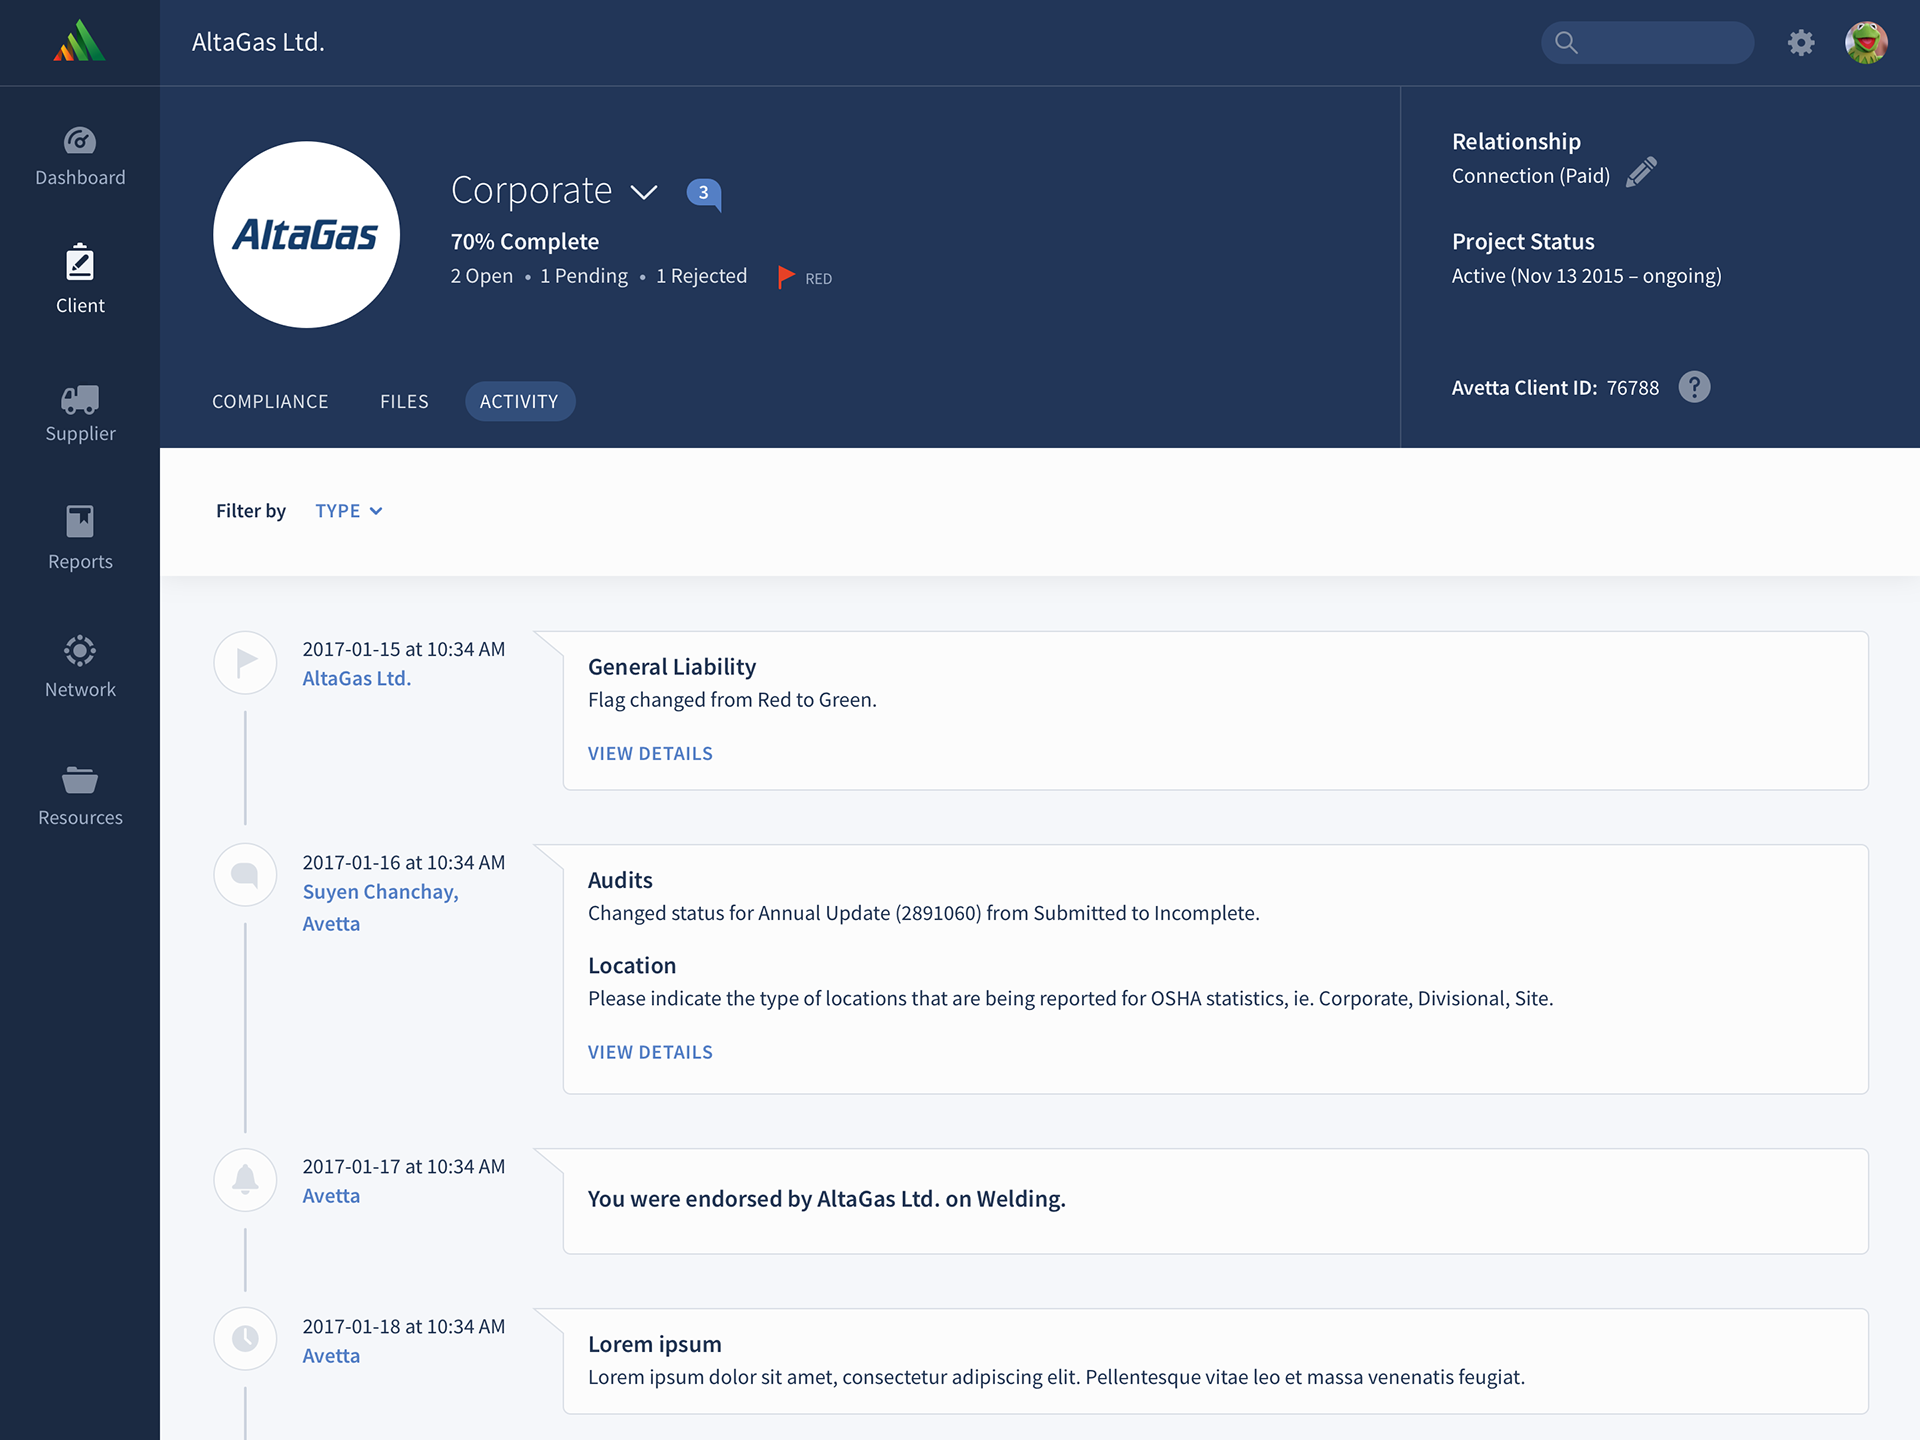The width and height of the screenshot is (1920, 1440).
Task: Open the Resources folder icon
Action: click(x=80, y=780)
